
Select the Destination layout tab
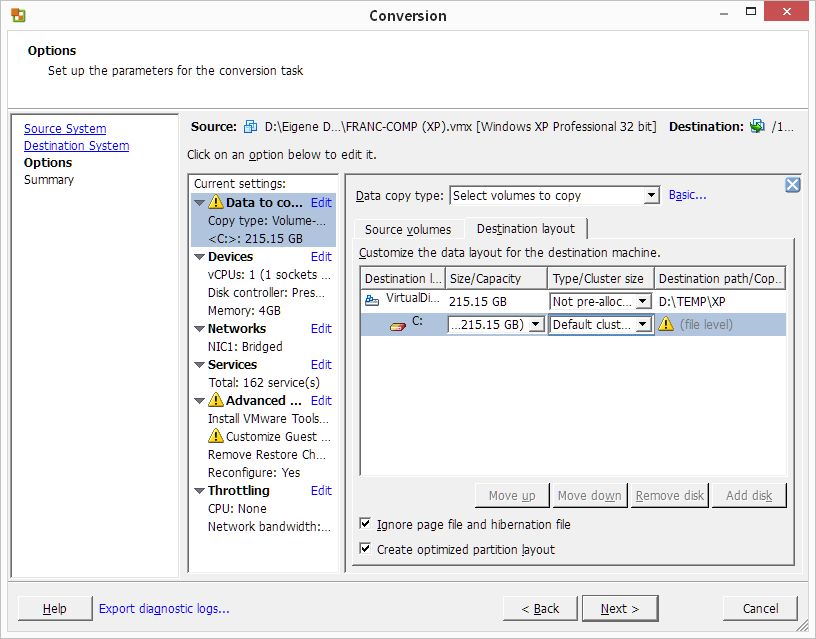coord(525,229)
